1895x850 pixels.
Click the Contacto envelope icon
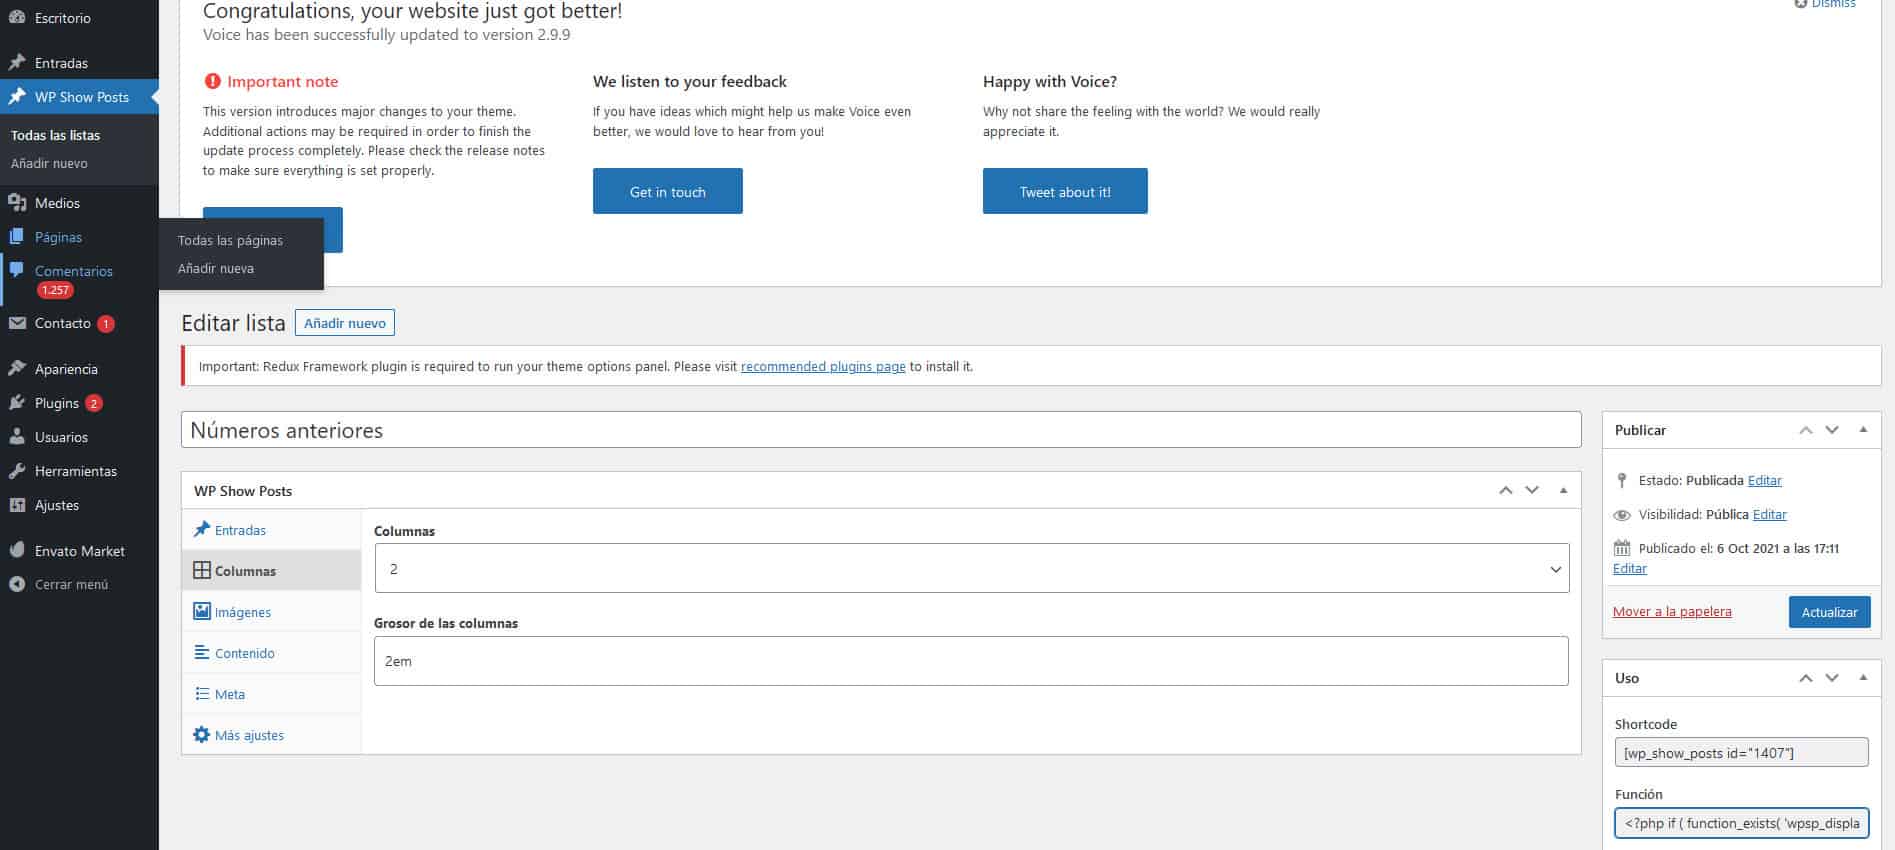click(x=17, y=323)
